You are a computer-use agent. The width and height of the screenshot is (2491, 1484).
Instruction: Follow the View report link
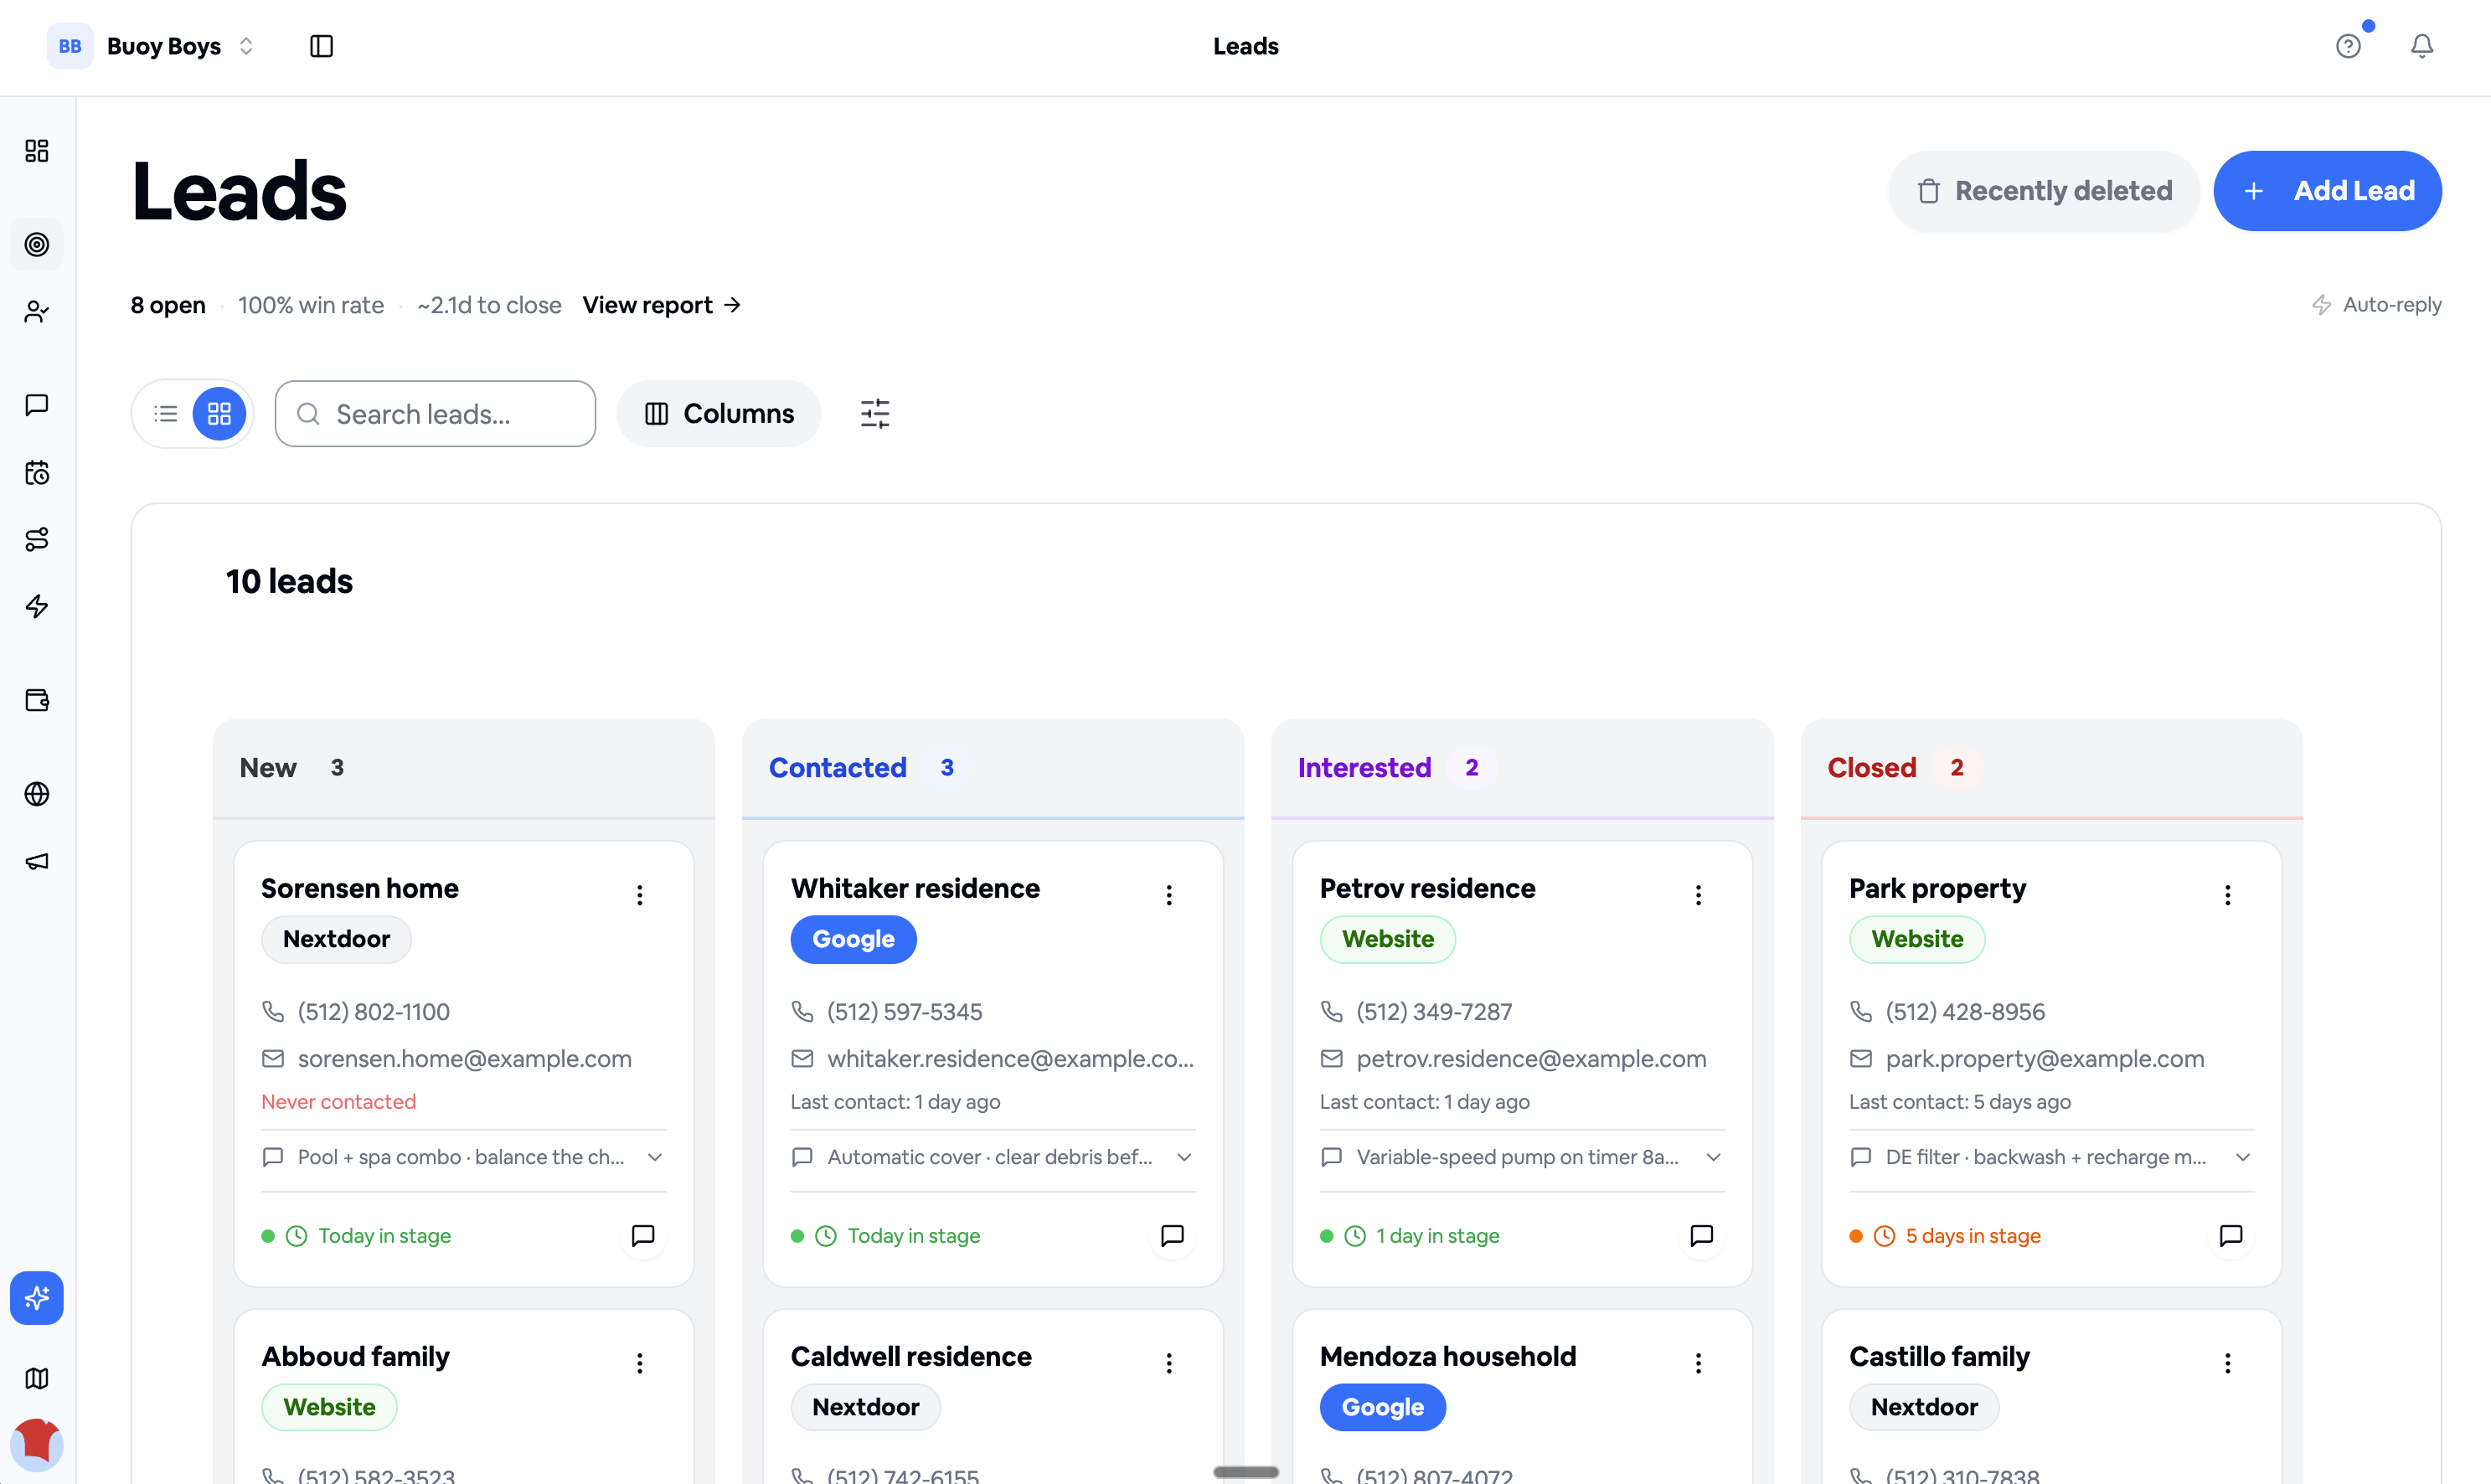pyautogui.click(x=662, y=305)
